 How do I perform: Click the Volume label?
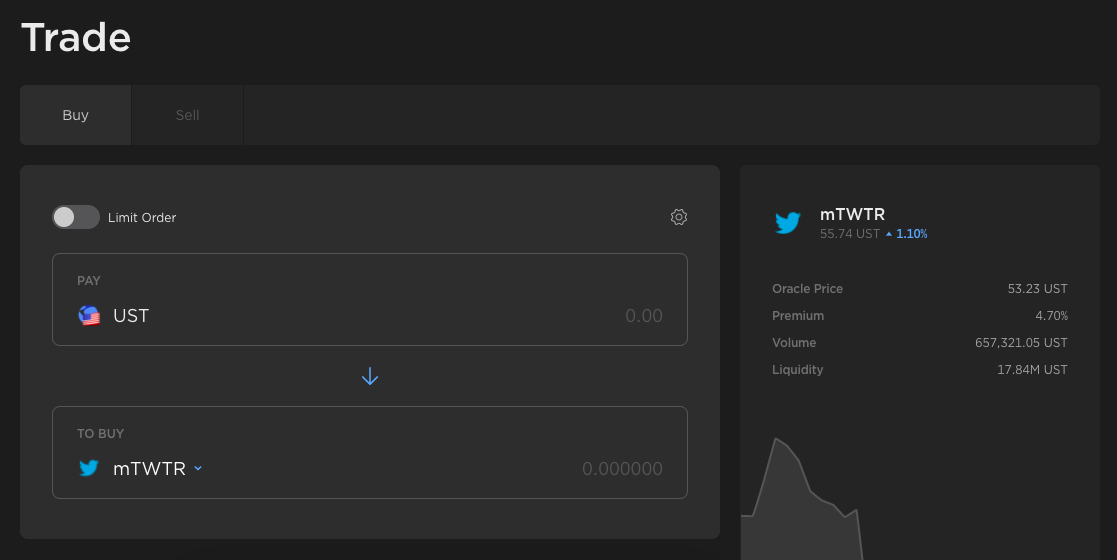[794, 343]
